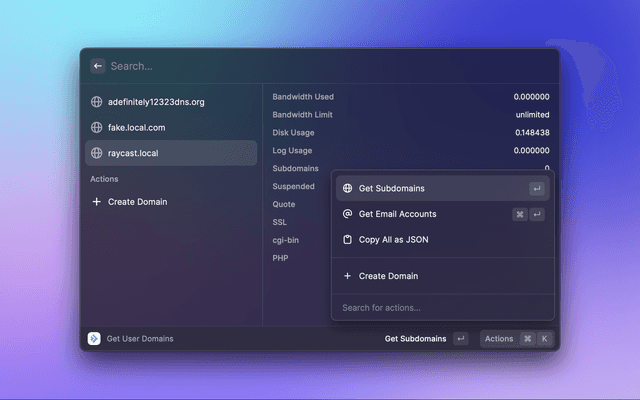This screenshot has height=400, width=640.
Task: Click the extension icon beside Get User Domains
Action: coord(94,339)
